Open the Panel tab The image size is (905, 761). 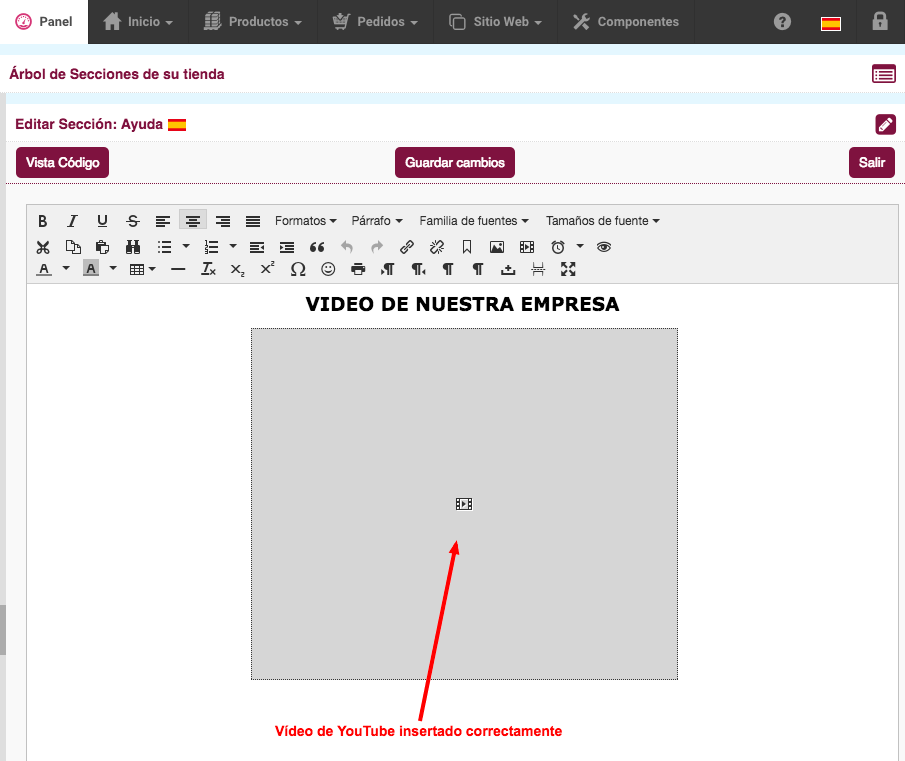click(x=44, y=22)
